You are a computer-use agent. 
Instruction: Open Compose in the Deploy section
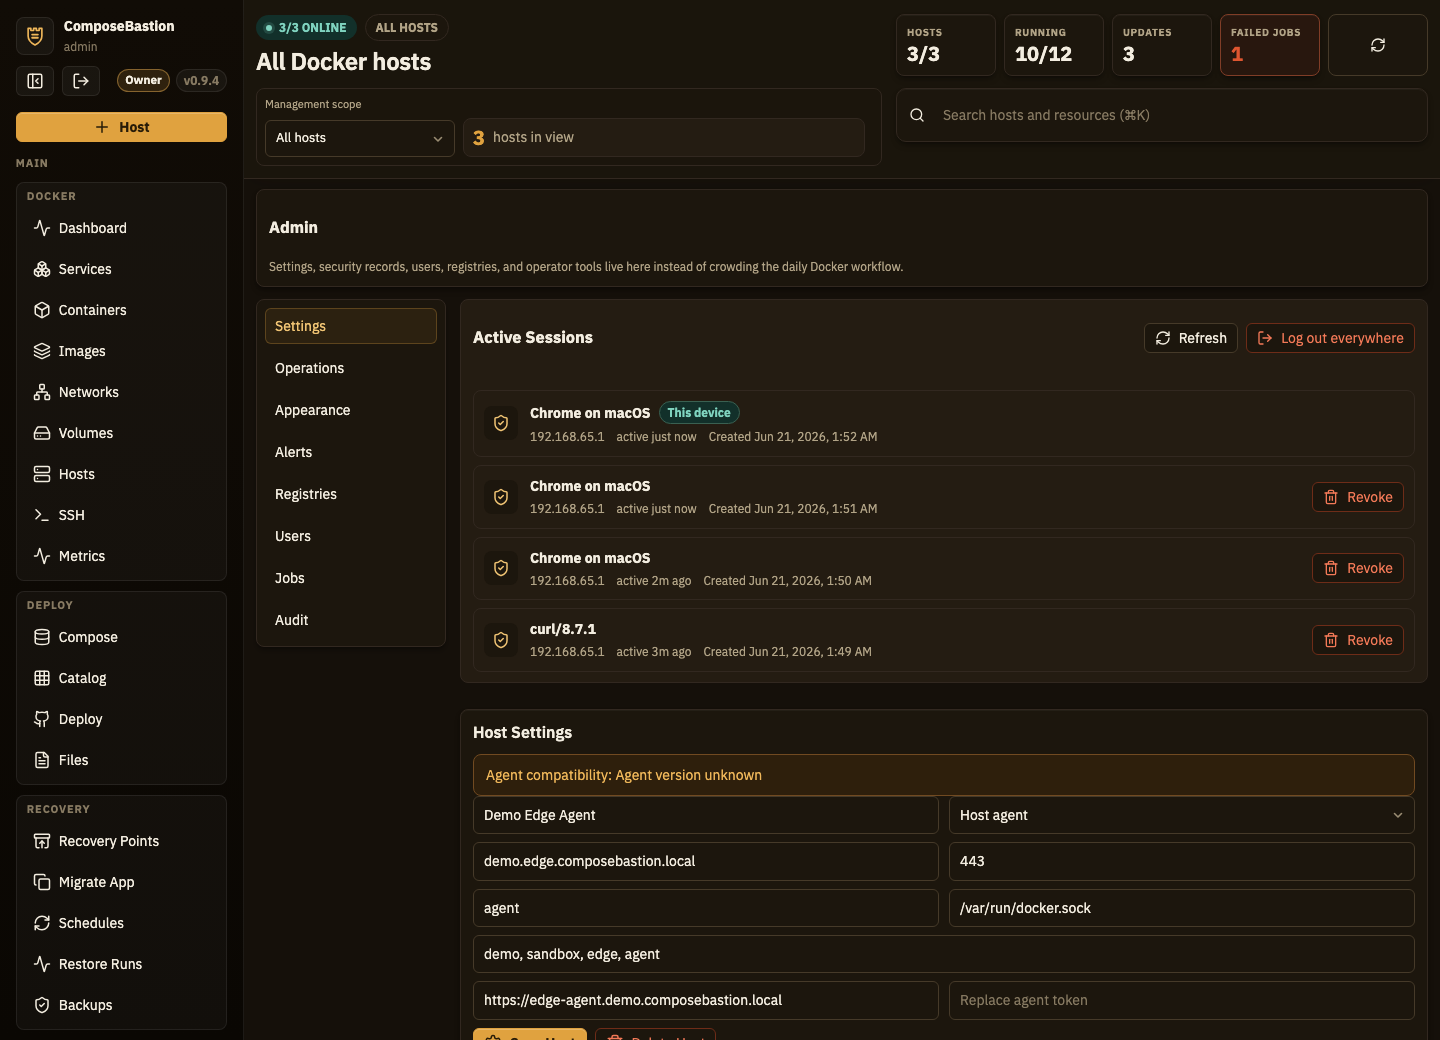coord(122,637)
